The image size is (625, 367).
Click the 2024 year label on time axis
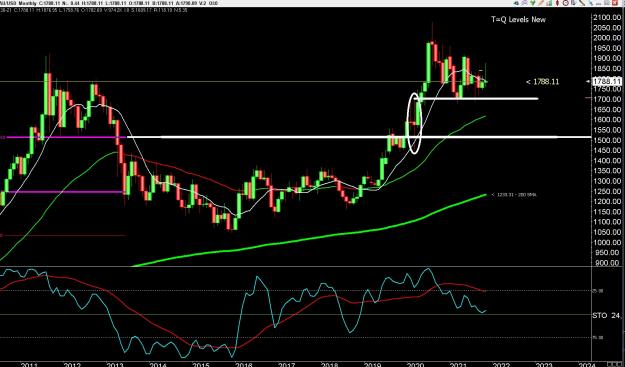point(587,364)
